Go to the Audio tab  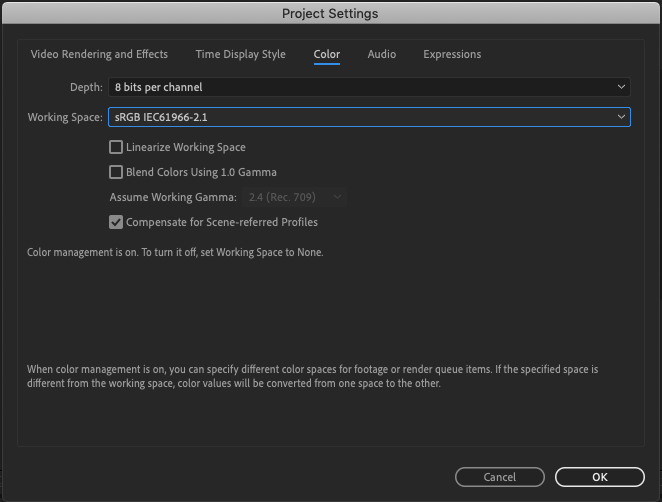tap(381, 54)
